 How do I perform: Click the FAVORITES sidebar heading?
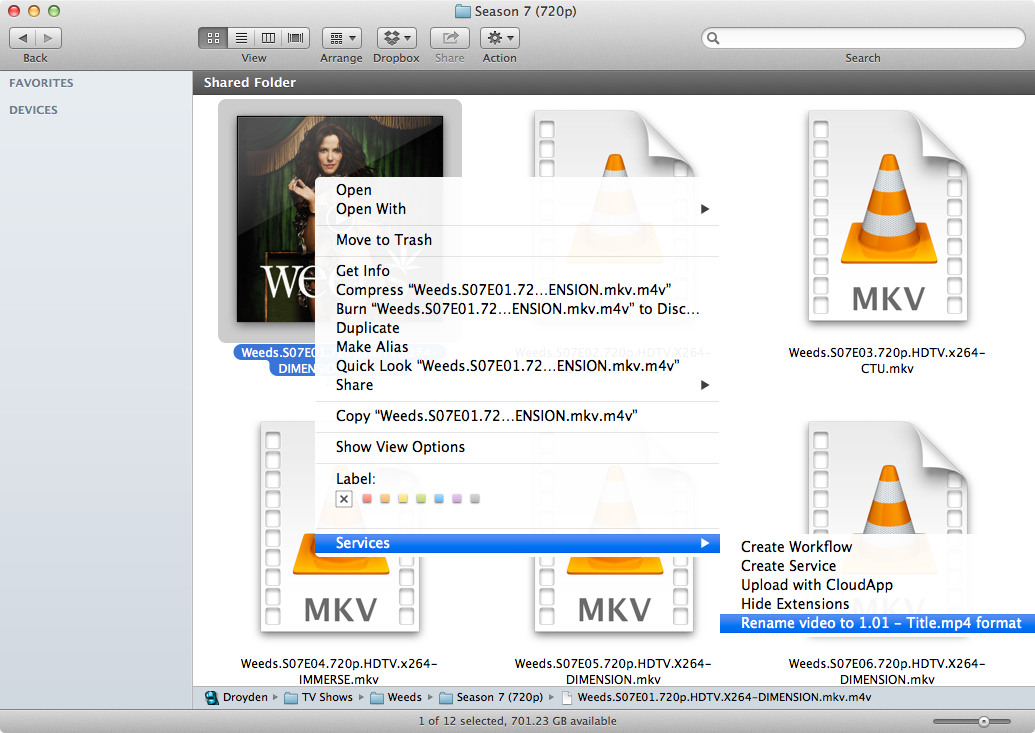point(41,83)
